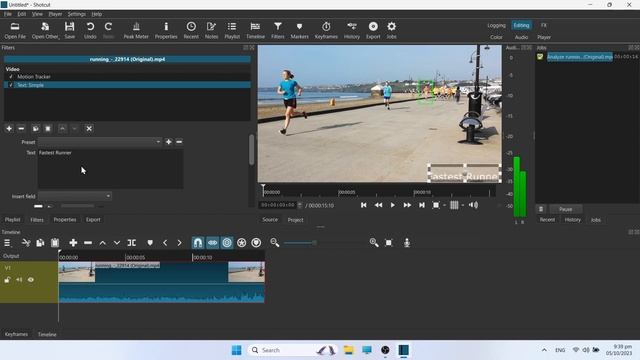This screenshot has height=360, width=640.
Task: Click the Pause jobs button
Action: coord(566,209)
